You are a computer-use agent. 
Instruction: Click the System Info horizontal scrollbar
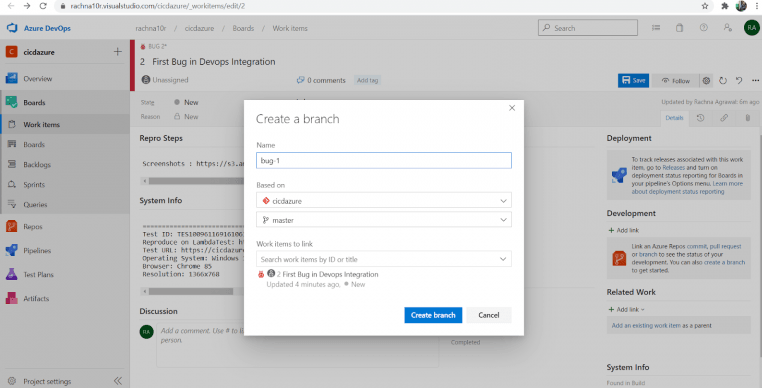(x=192, y=291)
